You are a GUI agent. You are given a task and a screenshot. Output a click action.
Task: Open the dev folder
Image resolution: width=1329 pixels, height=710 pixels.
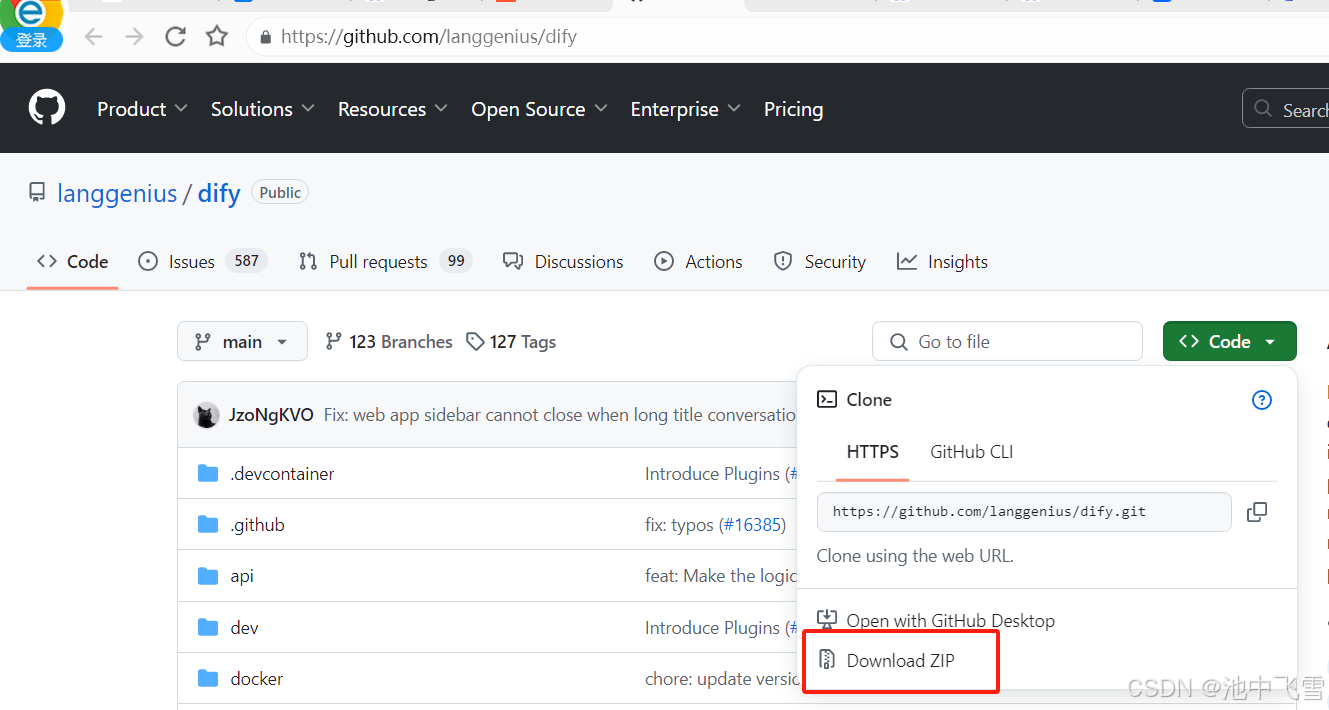[244, 628]
